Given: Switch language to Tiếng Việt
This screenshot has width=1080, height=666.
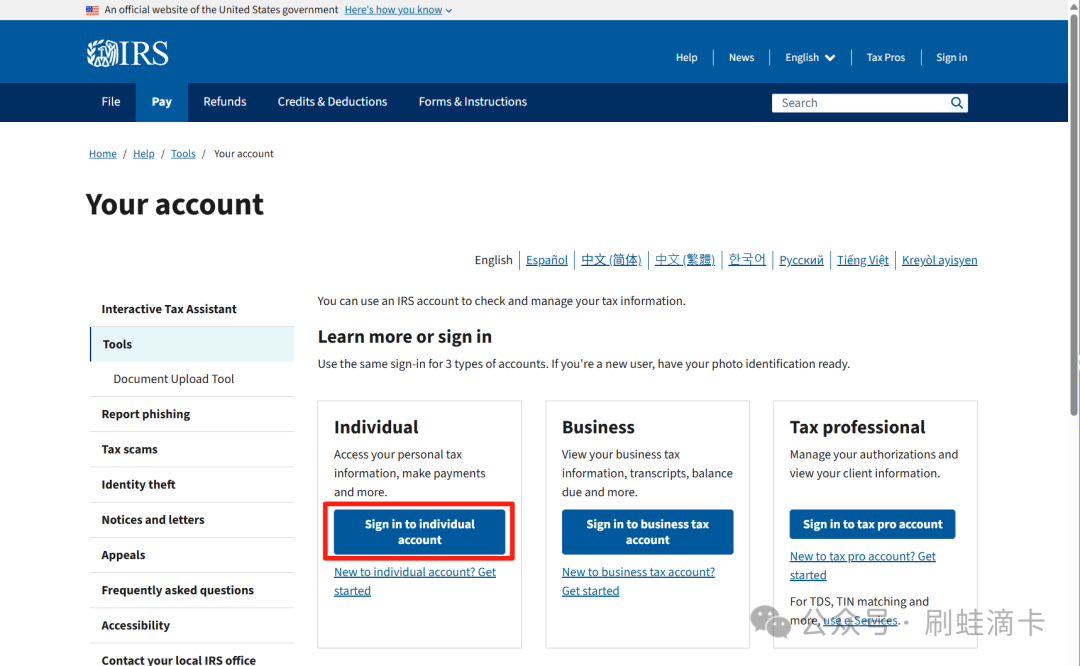Looking at the screenshot, I should point(862,260).
